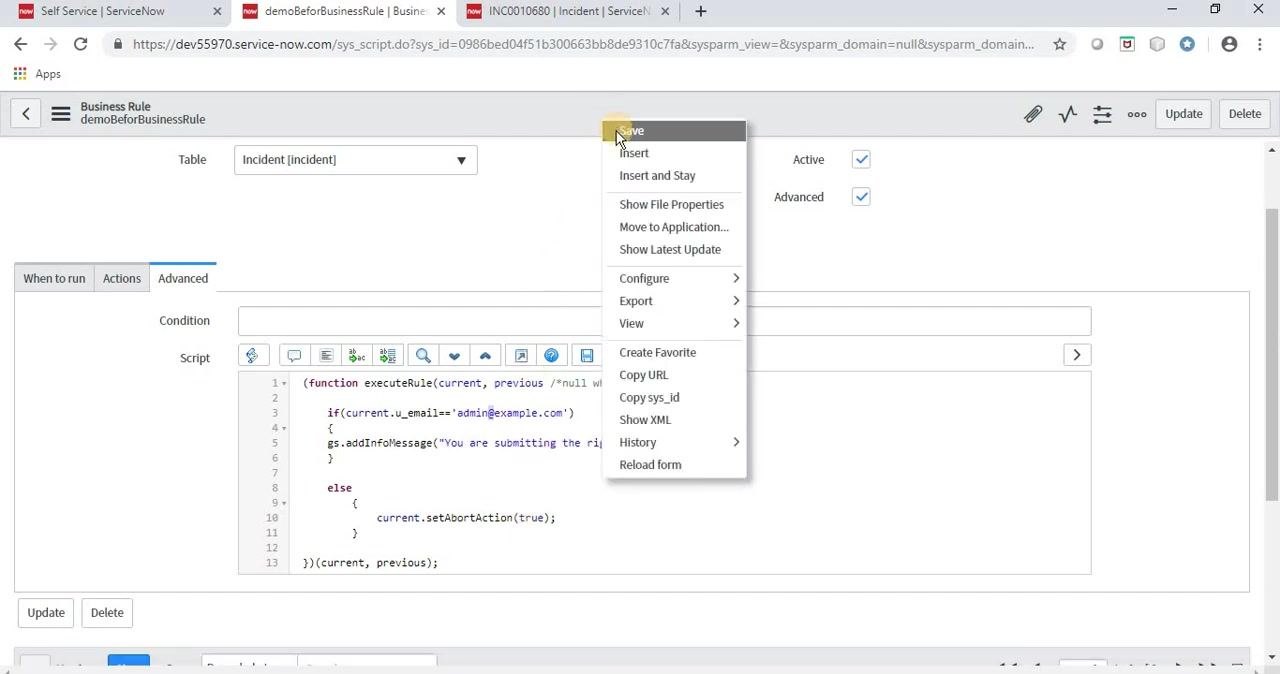Click the find next down arrow icon
Image resolution: width=1280 pixels, height=674 pixels.
pyautogui.click(x=454, y=355)
